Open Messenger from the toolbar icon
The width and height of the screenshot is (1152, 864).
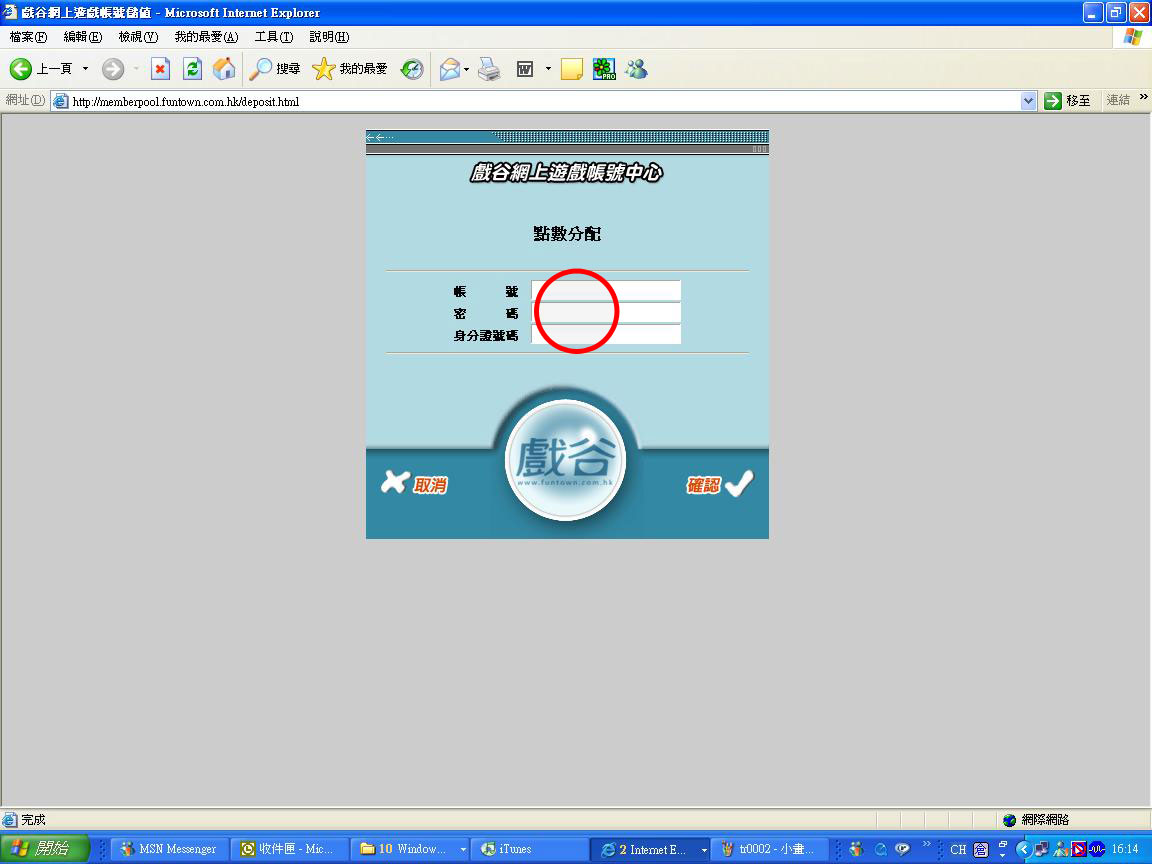pos(636,69)
